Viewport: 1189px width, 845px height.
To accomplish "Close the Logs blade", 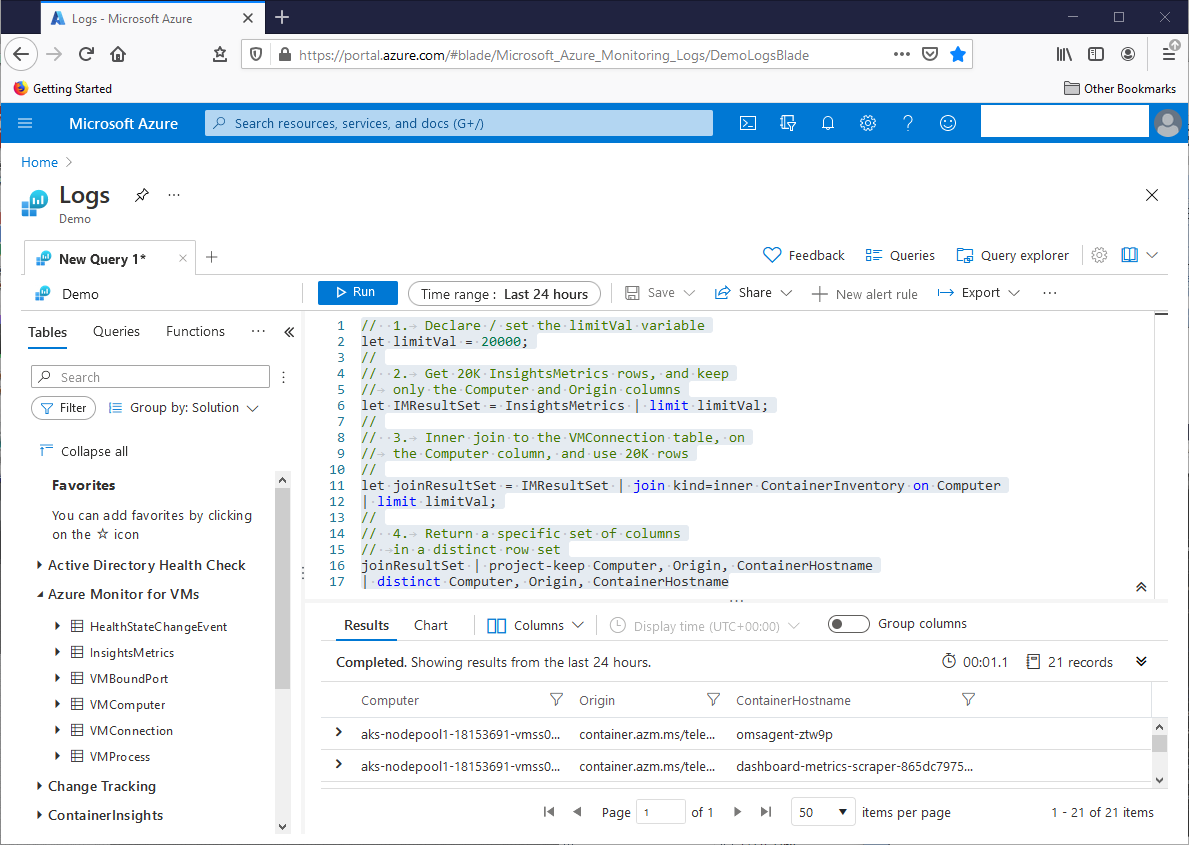I will coord(1152,195).
